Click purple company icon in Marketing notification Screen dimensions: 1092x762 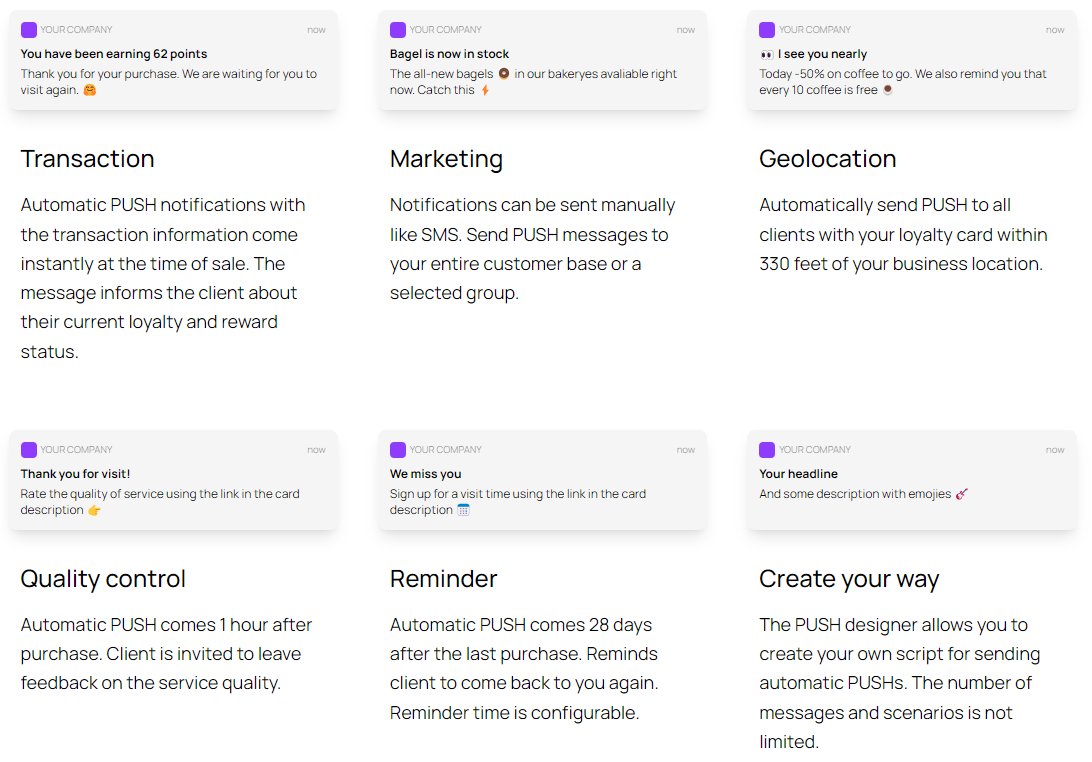(x=398, y=30)
